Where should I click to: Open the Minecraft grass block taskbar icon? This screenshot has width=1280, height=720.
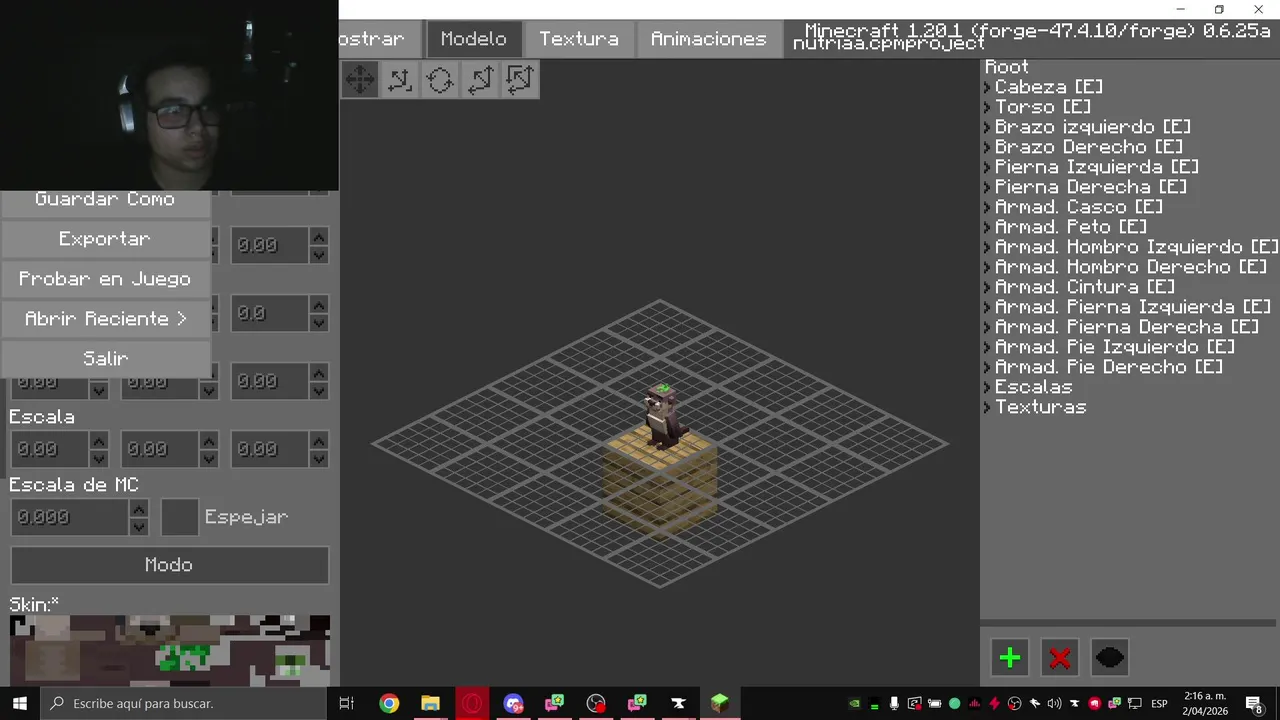(x=720, y=703)
